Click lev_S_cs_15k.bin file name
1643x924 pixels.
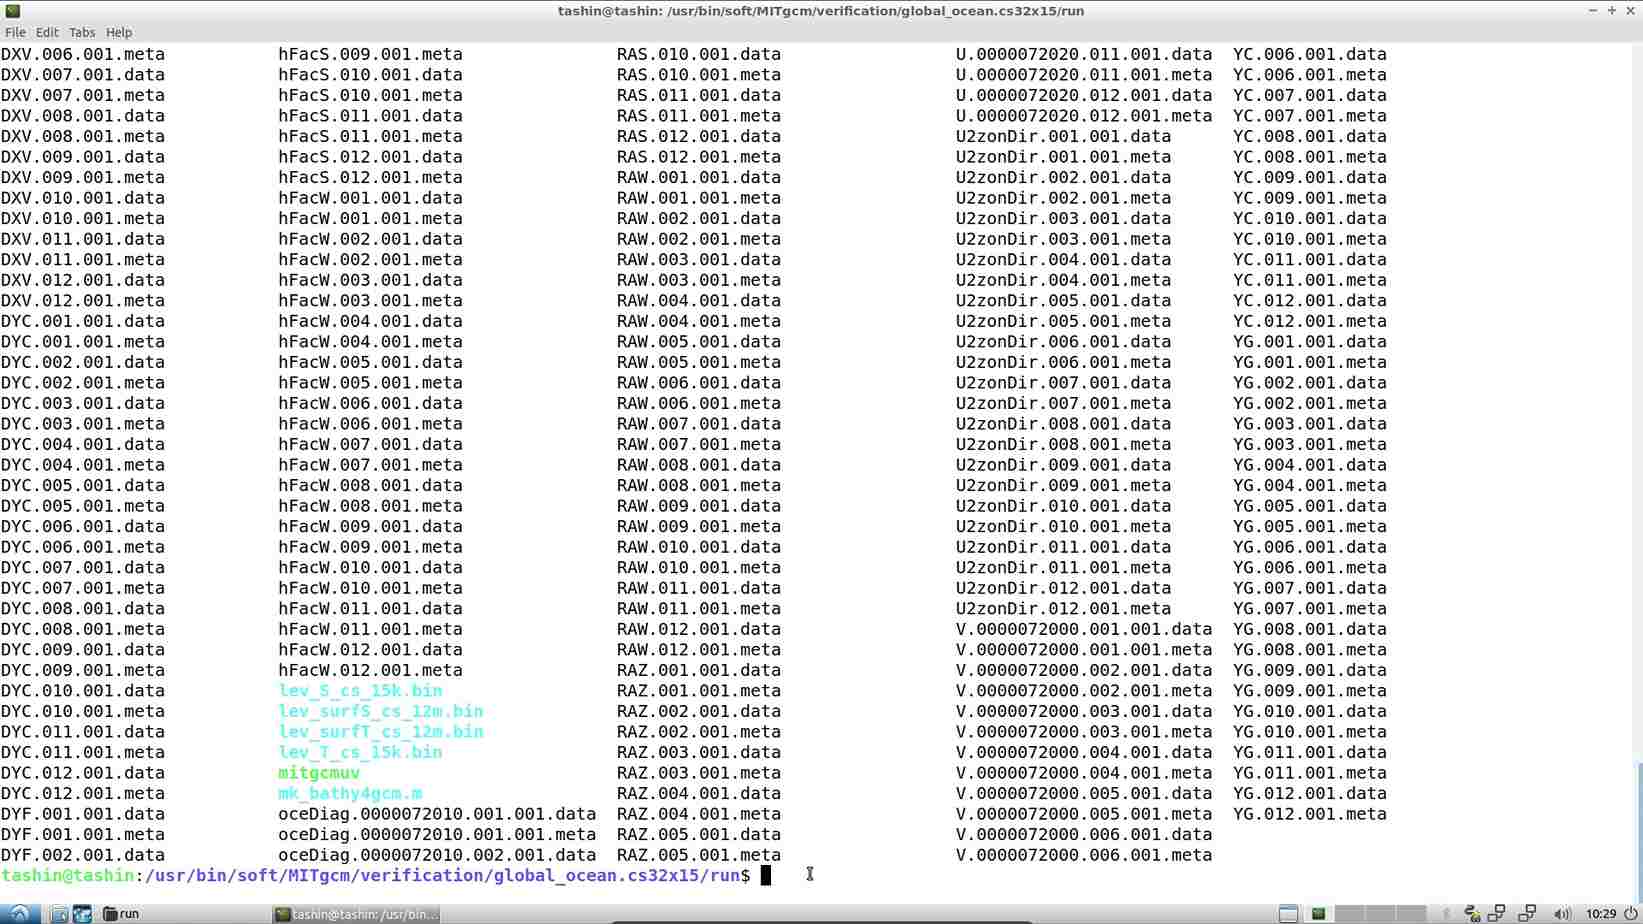[x=360, y=691]
